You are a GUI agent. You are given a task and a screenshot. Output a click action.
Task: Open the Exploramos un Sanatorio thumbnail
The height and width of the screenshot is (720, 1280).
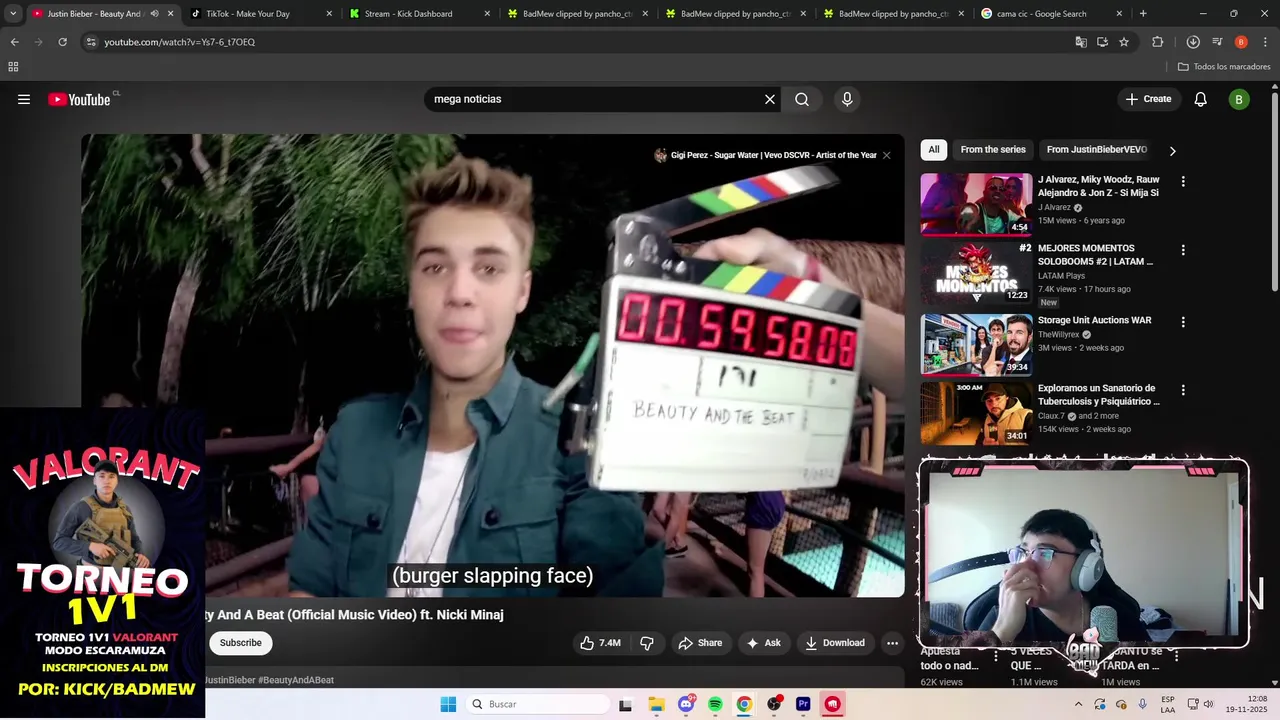coord(976,413)
